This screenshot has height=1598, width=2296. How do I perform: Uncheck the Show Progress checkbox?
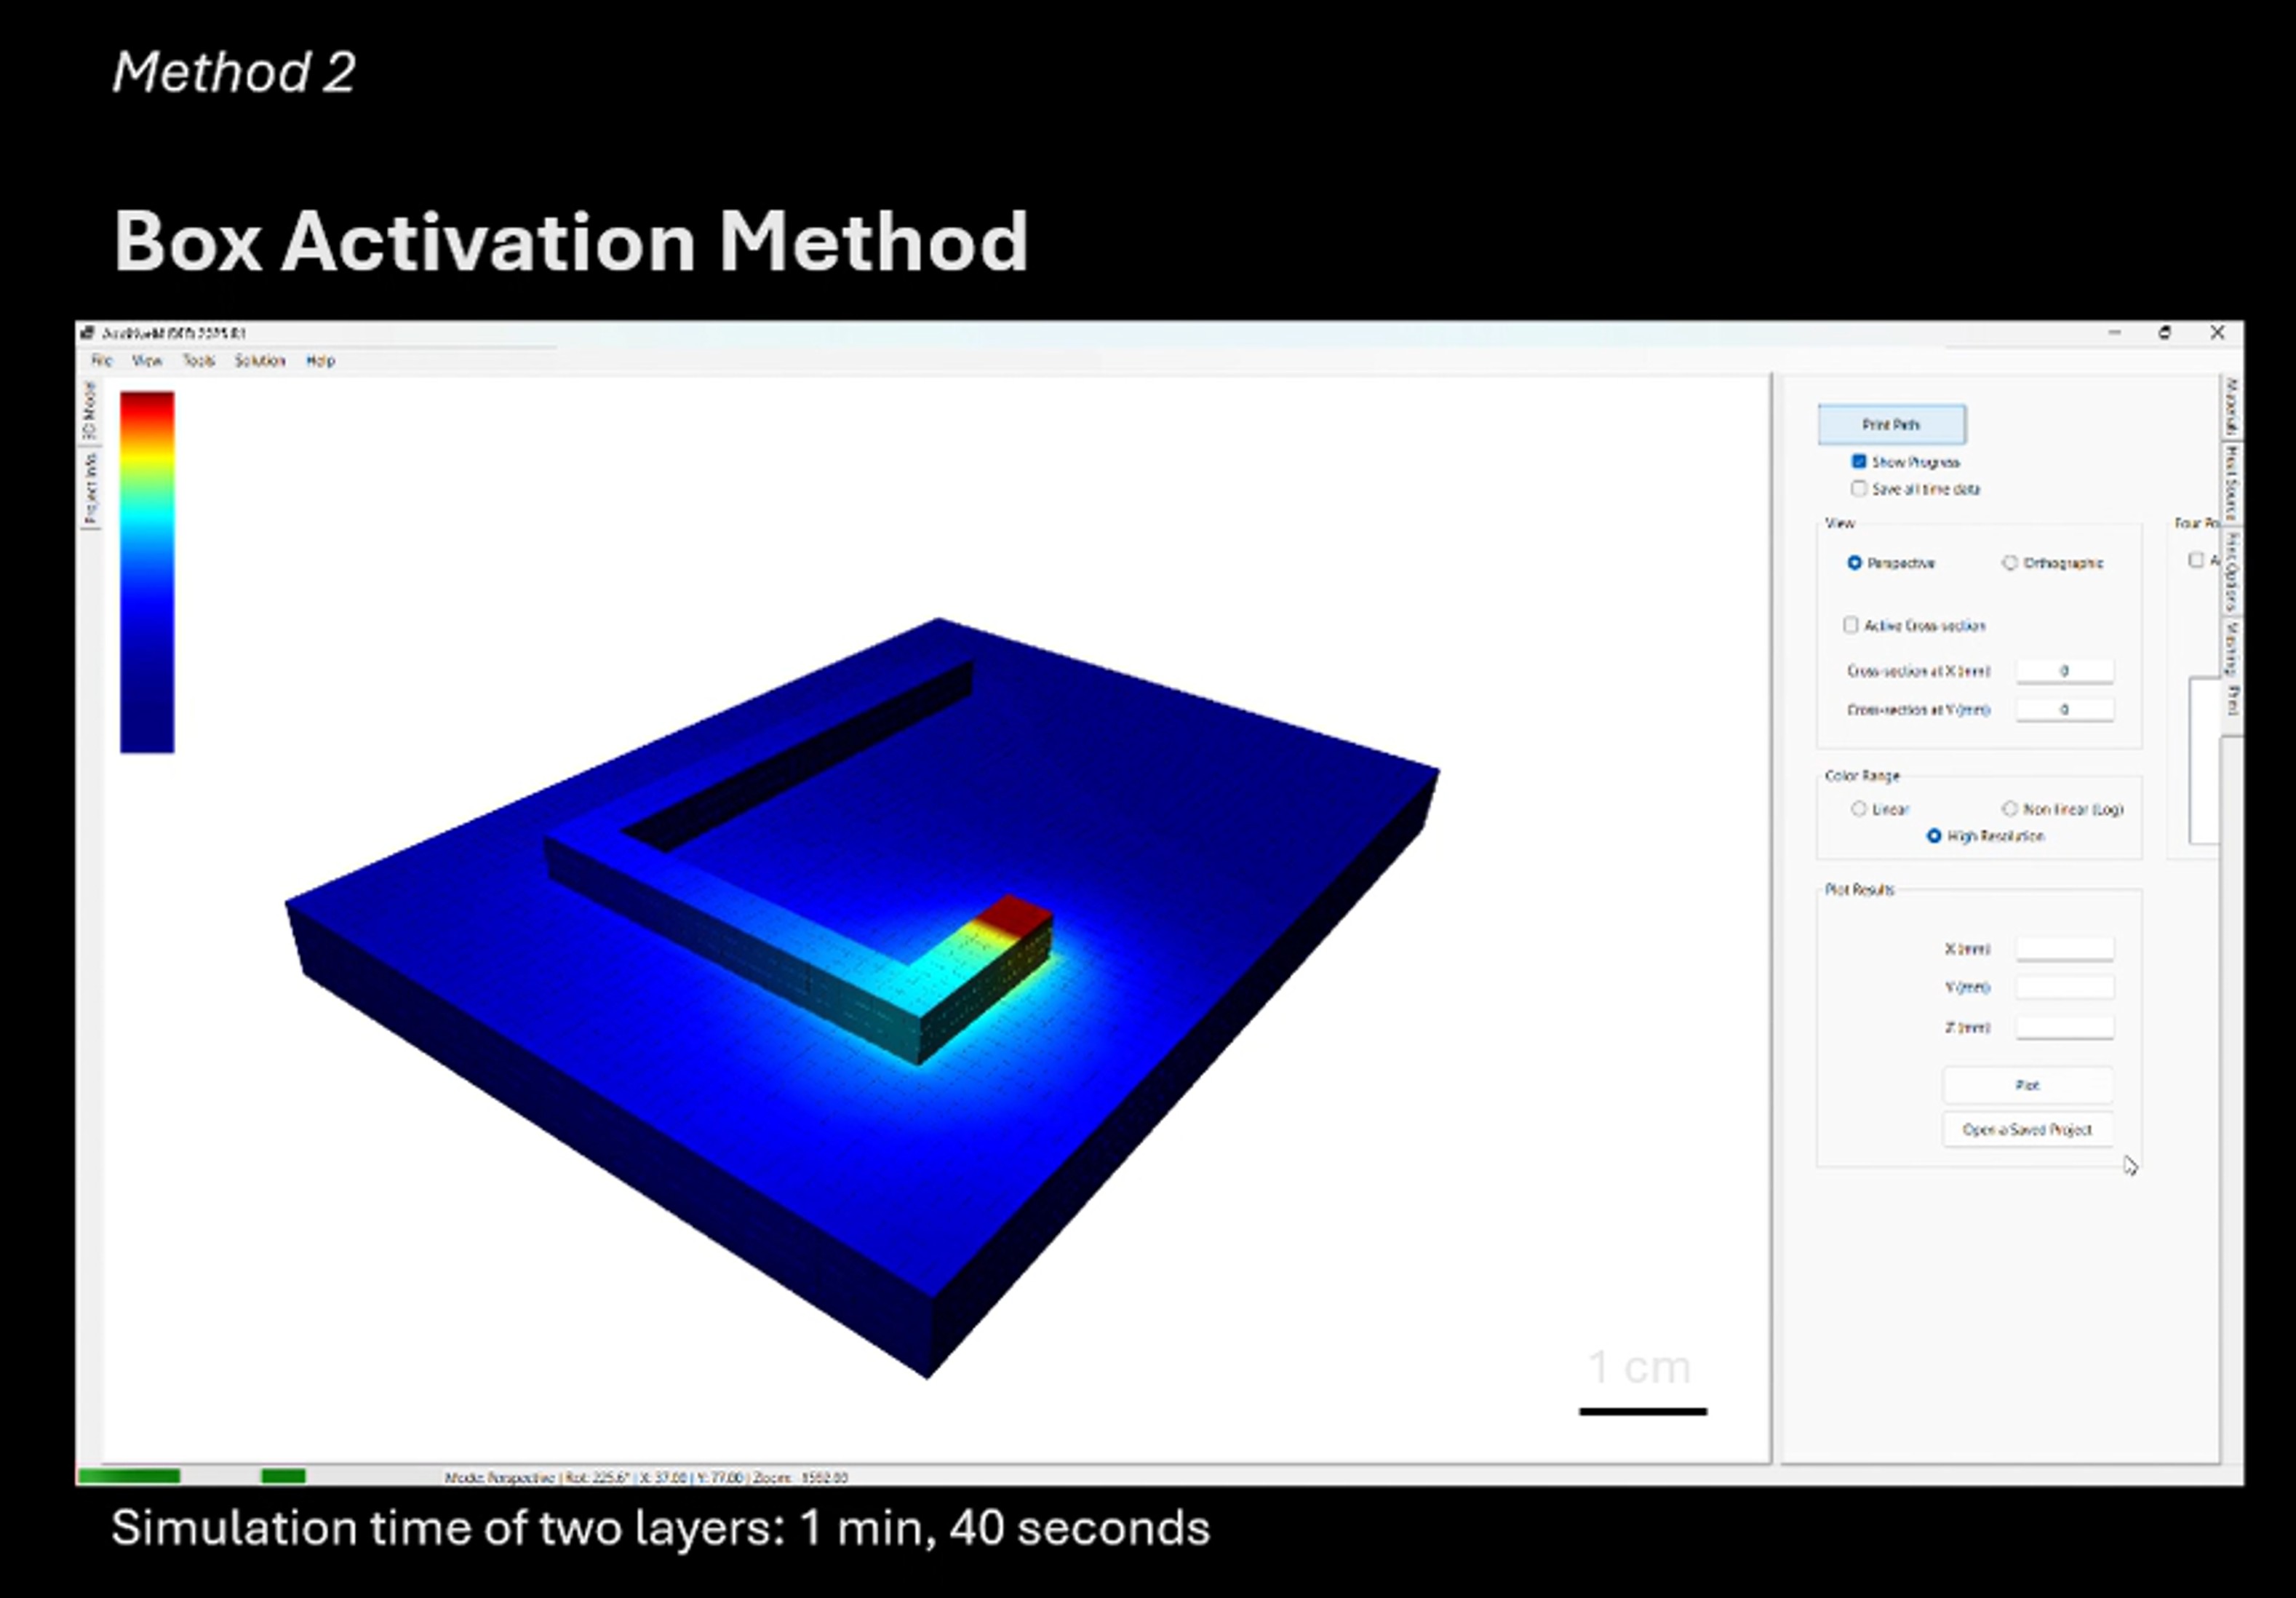[1859, 462]
